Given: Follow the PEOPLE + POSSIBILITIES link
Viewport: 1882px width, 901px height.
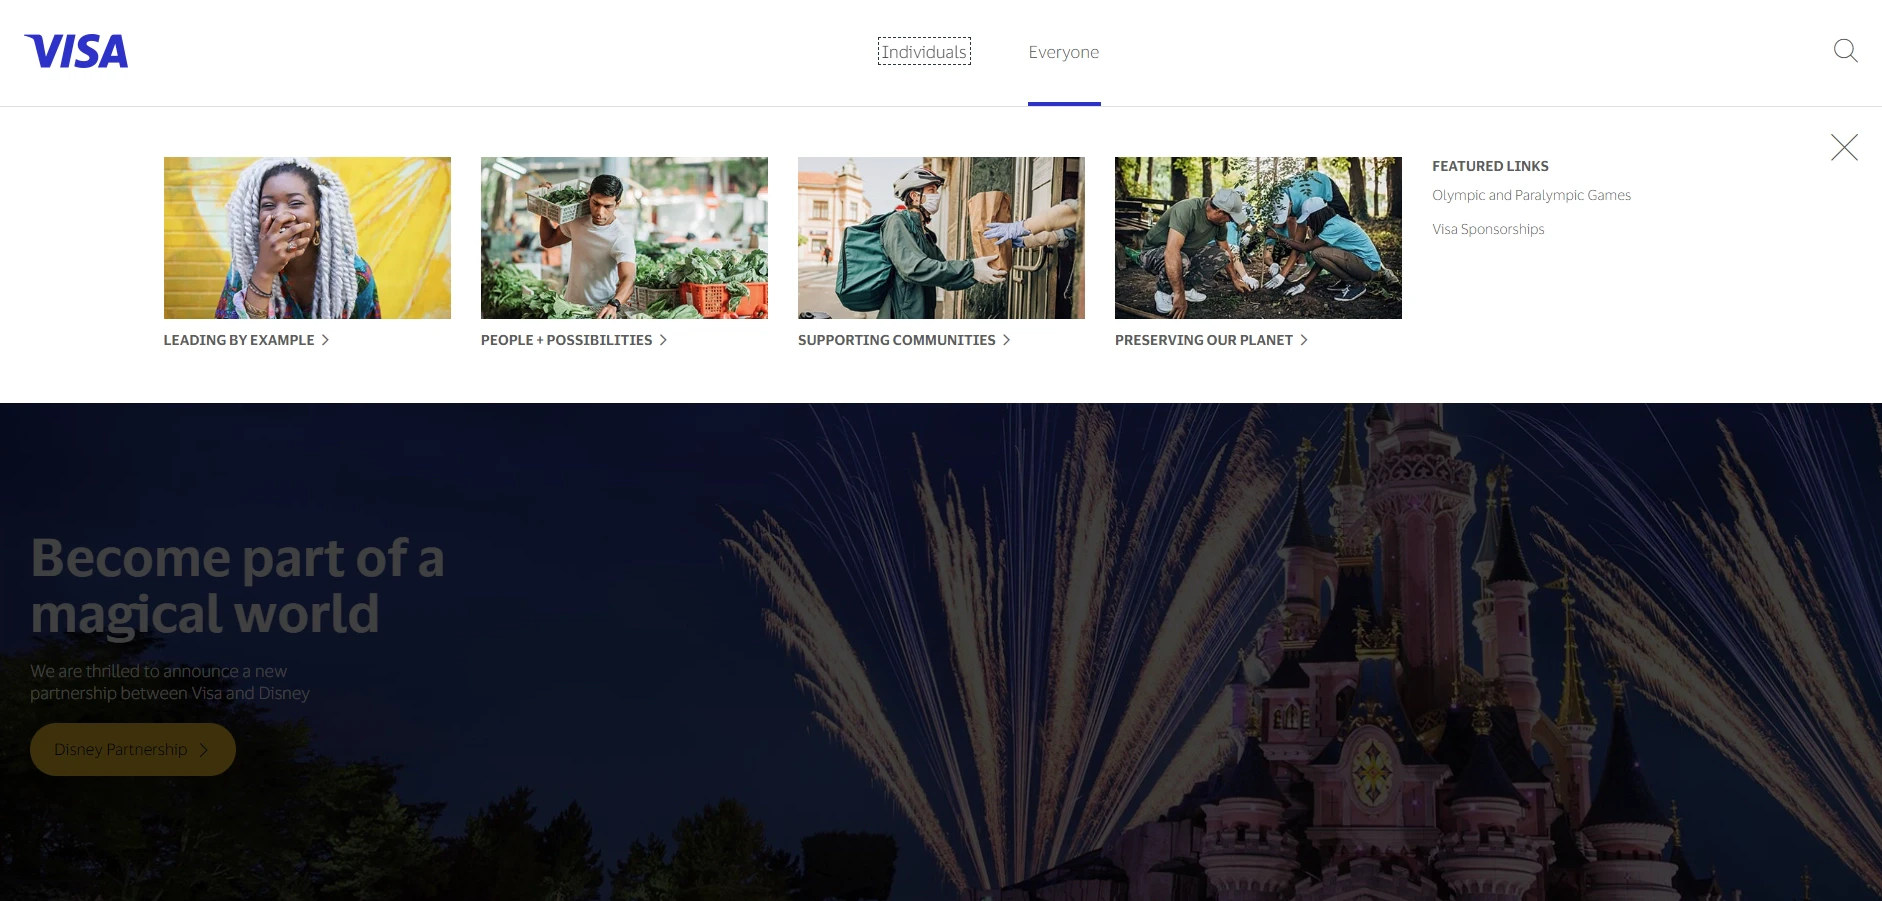Looking at the screenshot, I should (x=574, y=340).
